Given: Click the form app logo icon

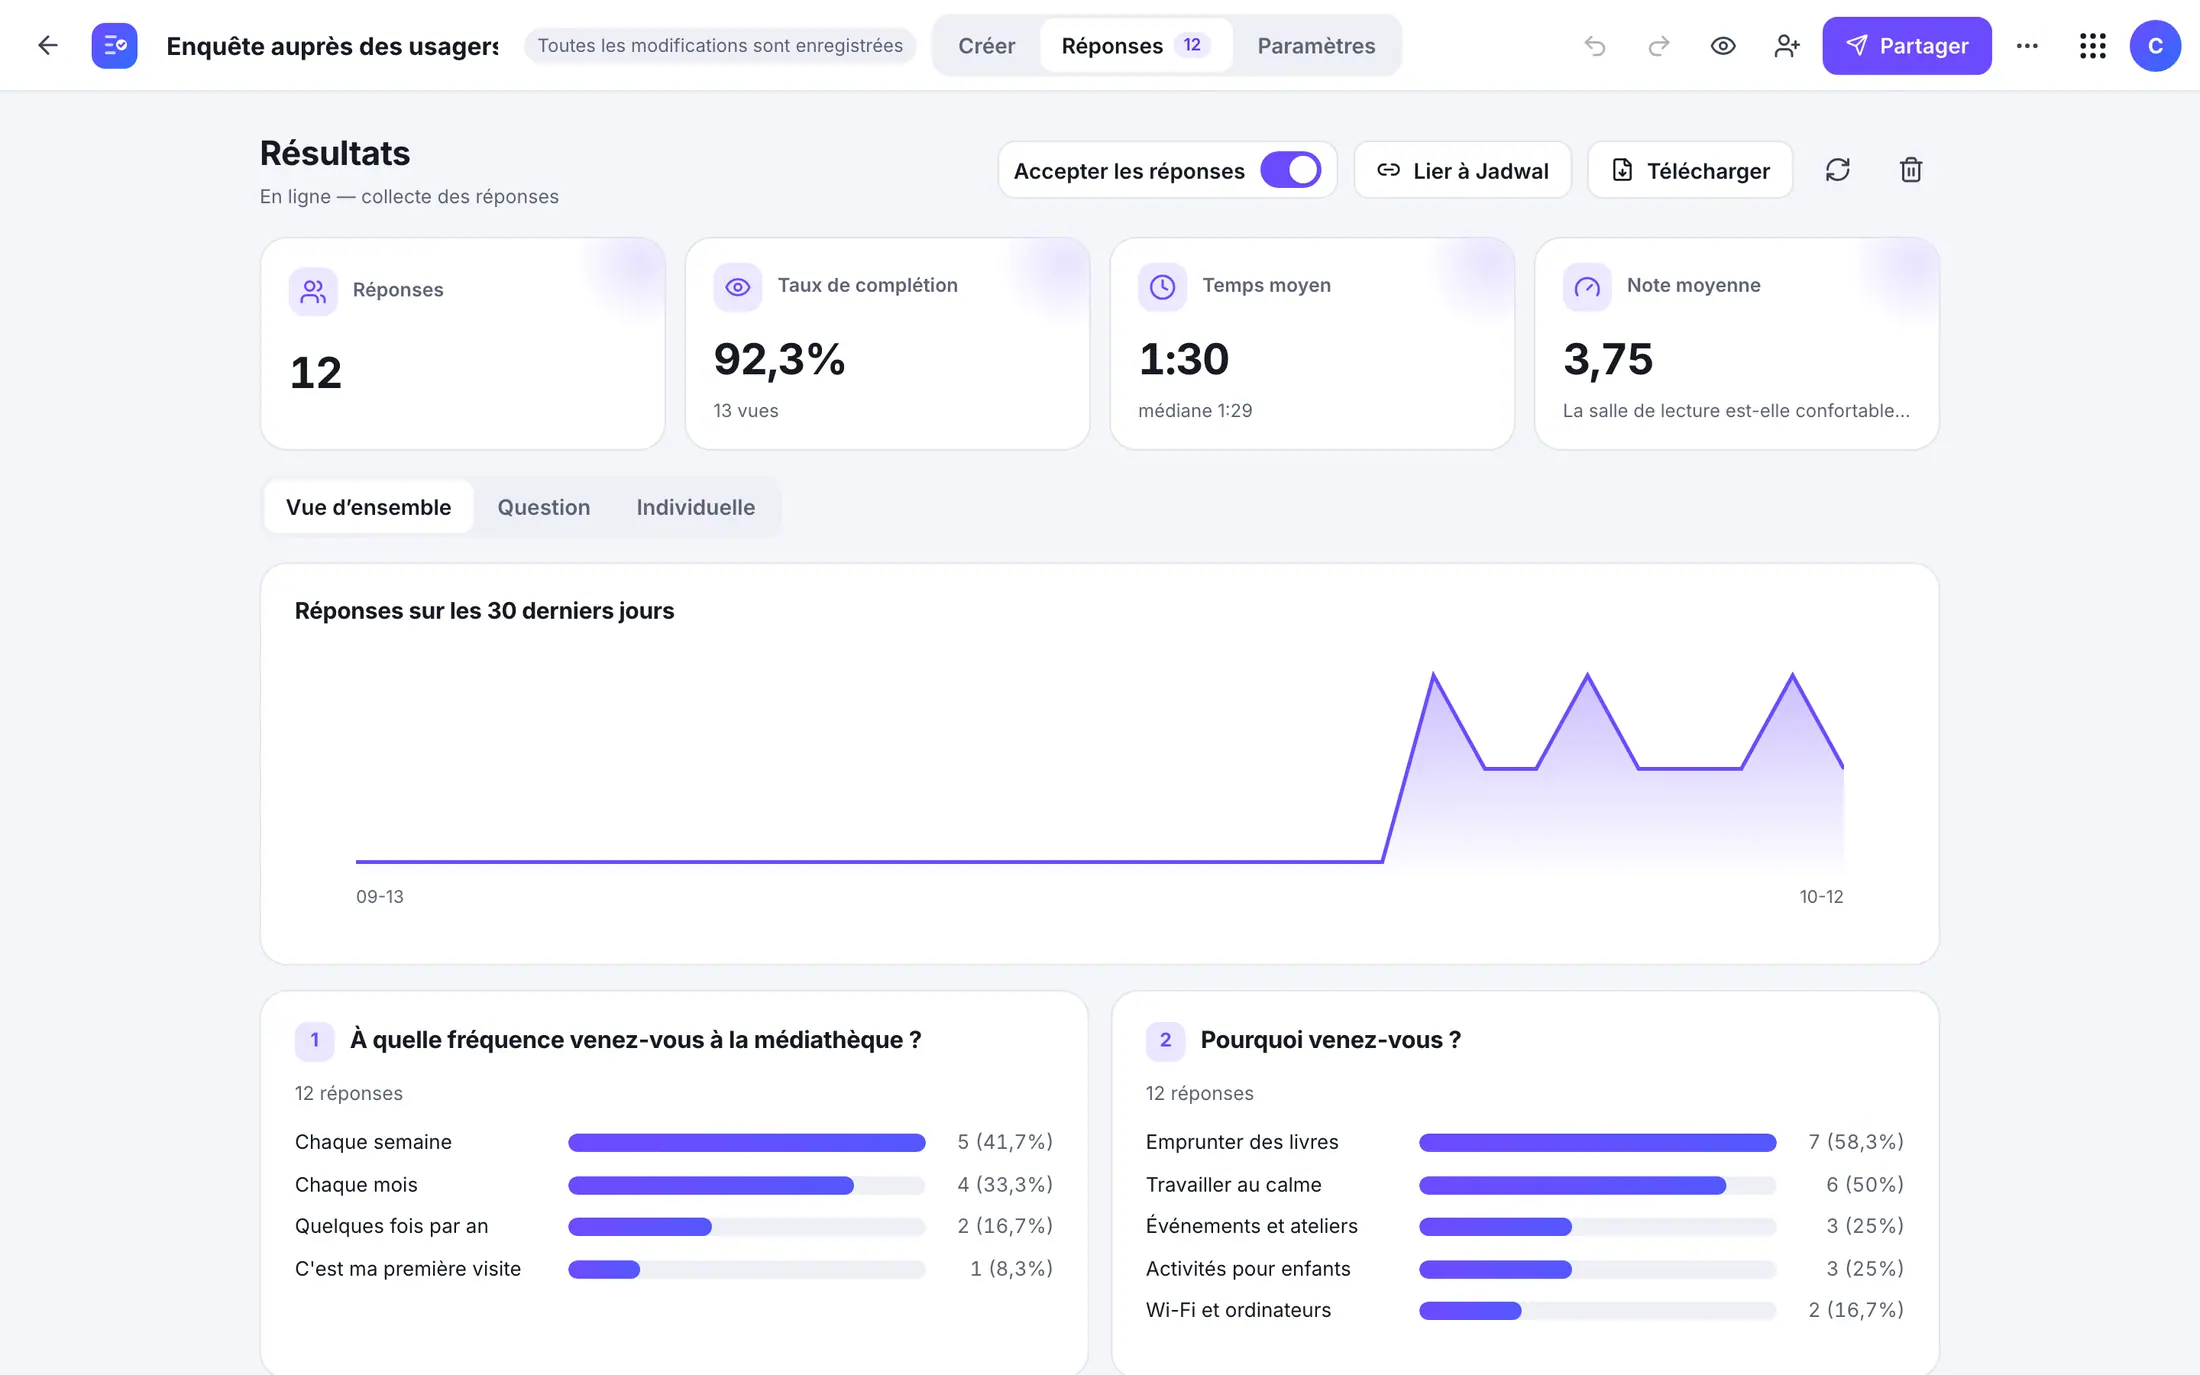Looking at the screenshot, I should click(x=114, y=45).
